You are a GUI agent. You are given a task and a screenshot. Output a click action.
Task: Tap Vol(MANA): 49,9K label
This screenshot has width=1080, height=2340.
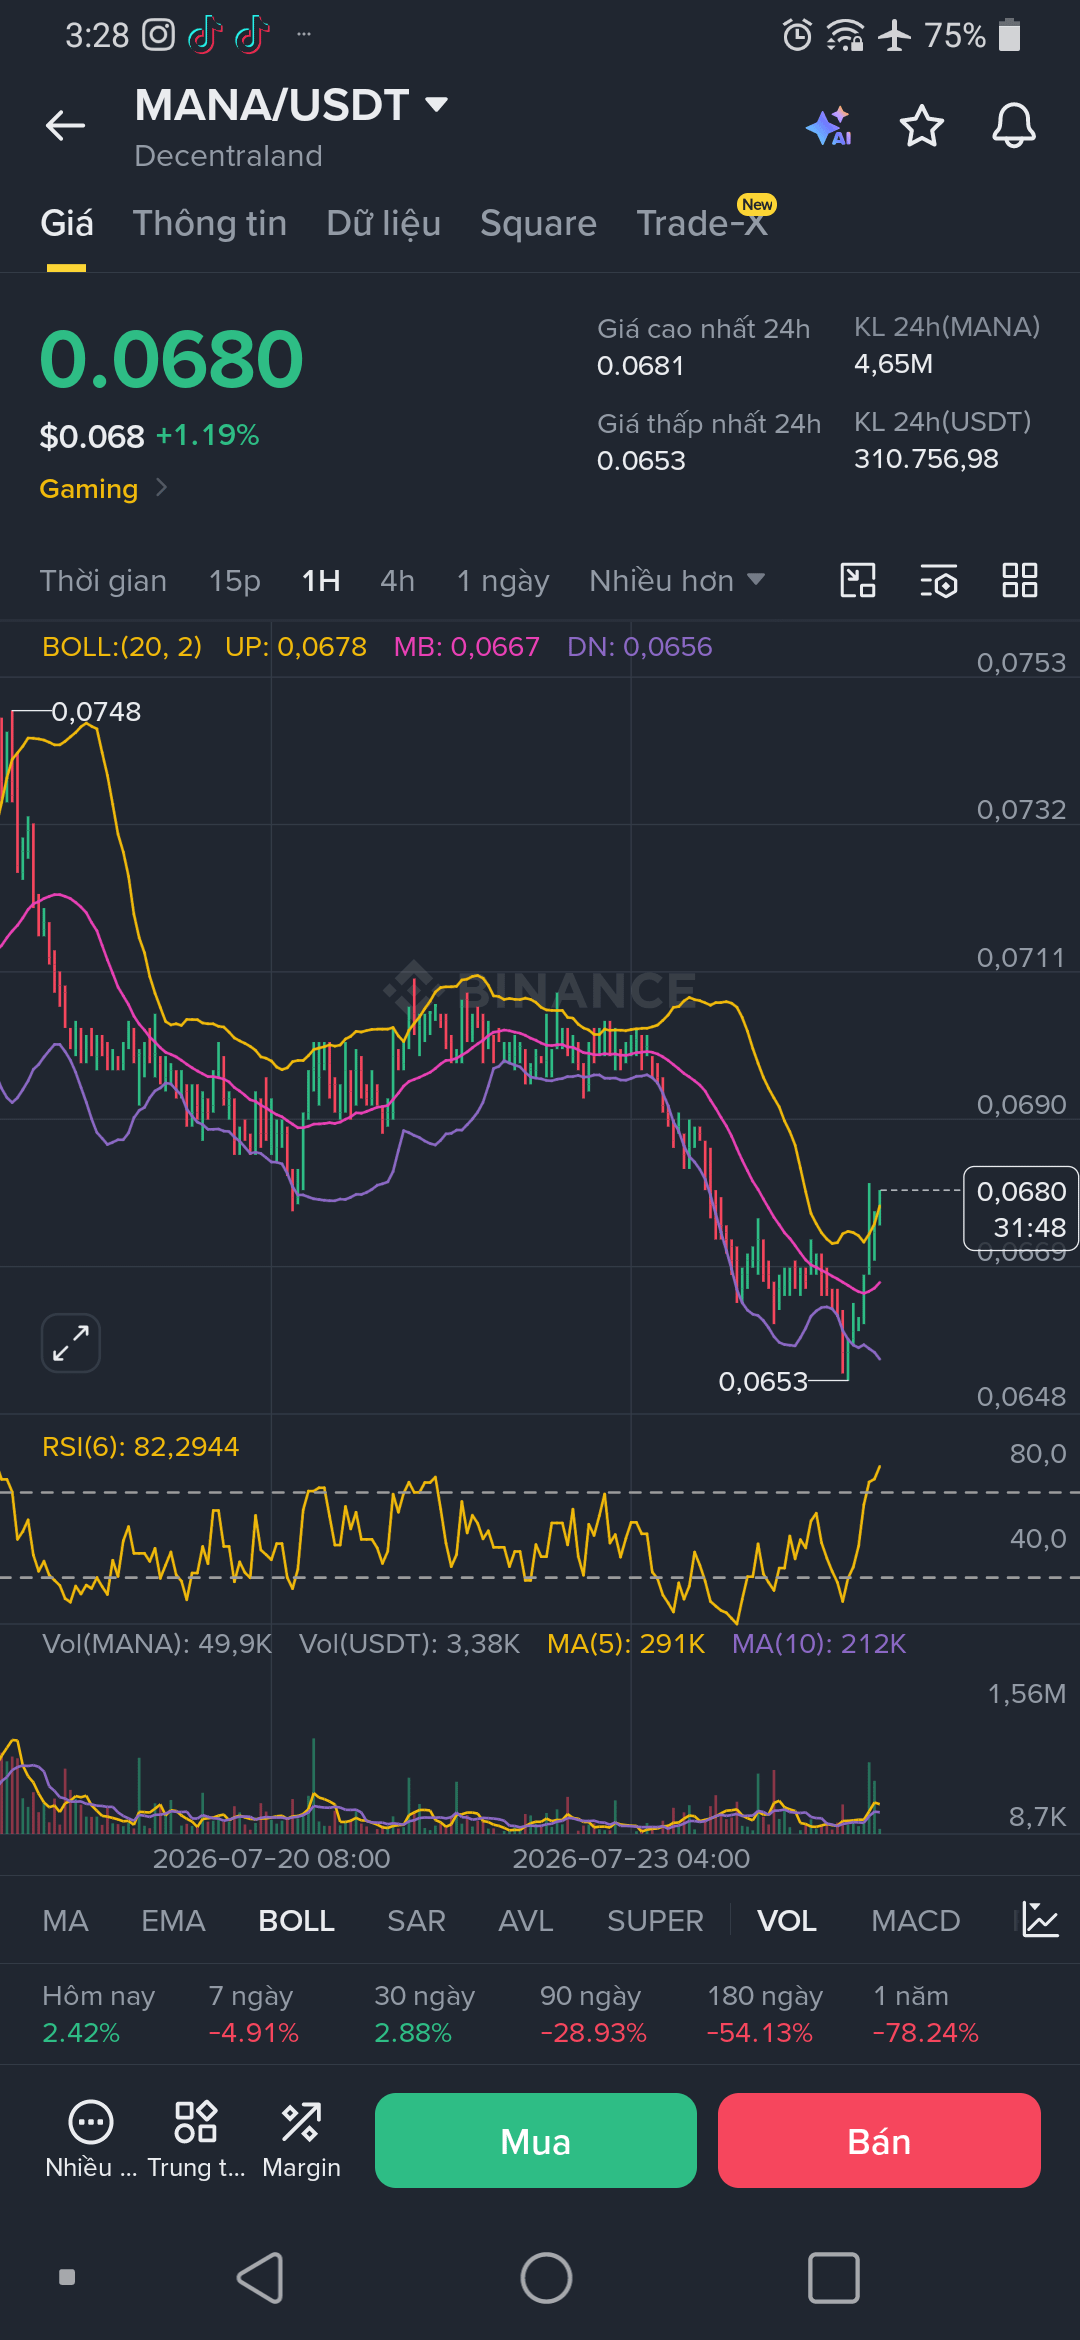[157, 1644]
